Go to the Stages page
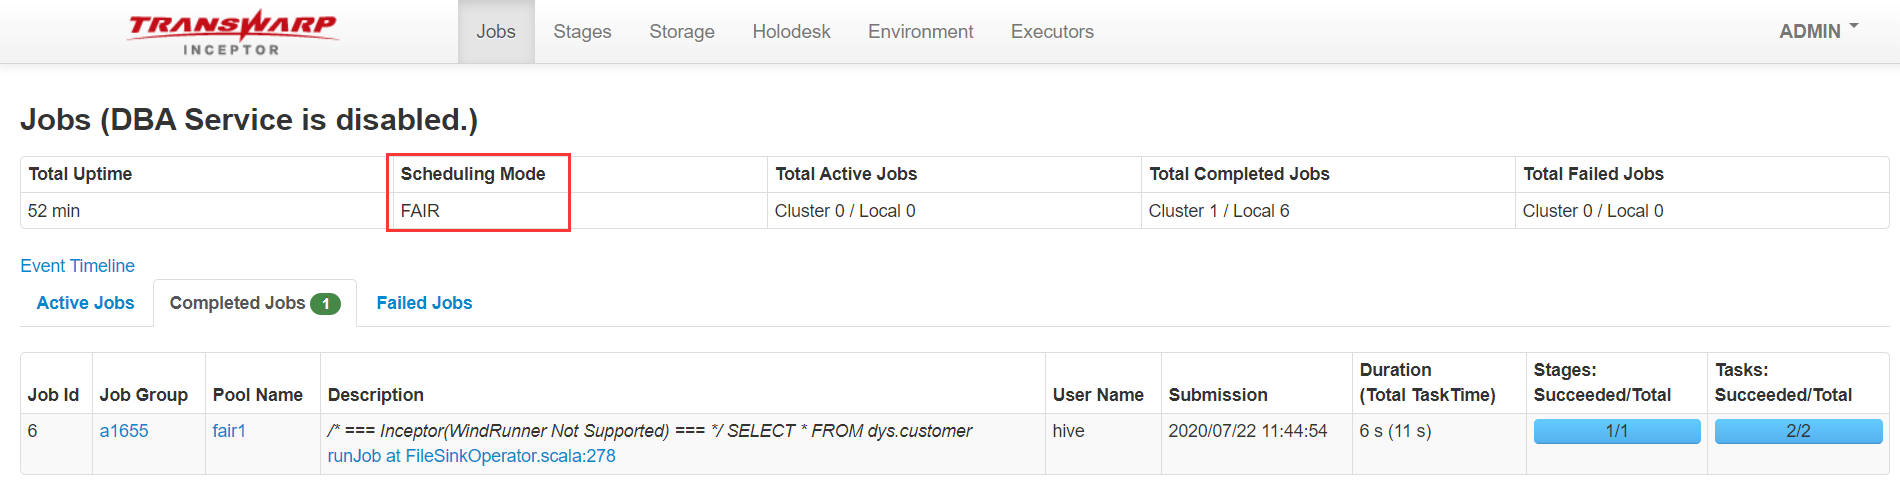 (582, 32)
